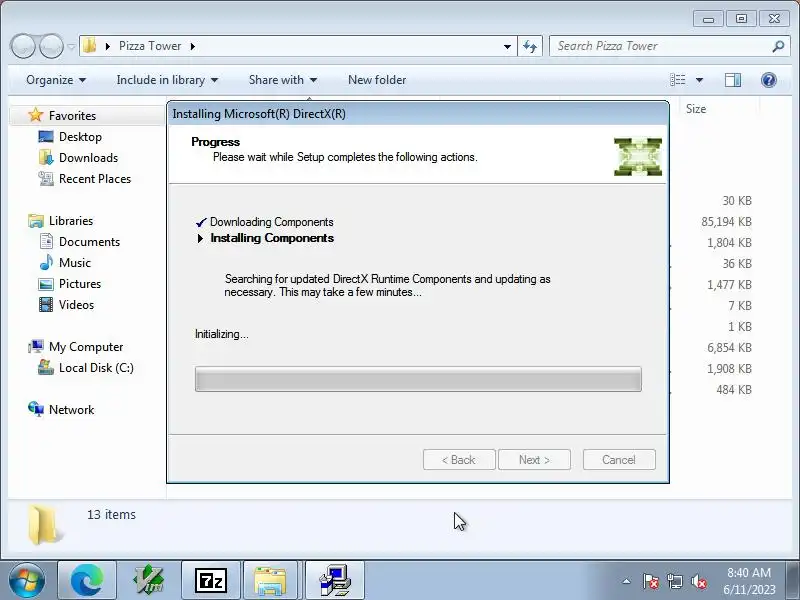Launch Microsoft Edge from taskbar
Image resolution: width=800 pixels, height=600 pixels.
click(x=87, y=581)
